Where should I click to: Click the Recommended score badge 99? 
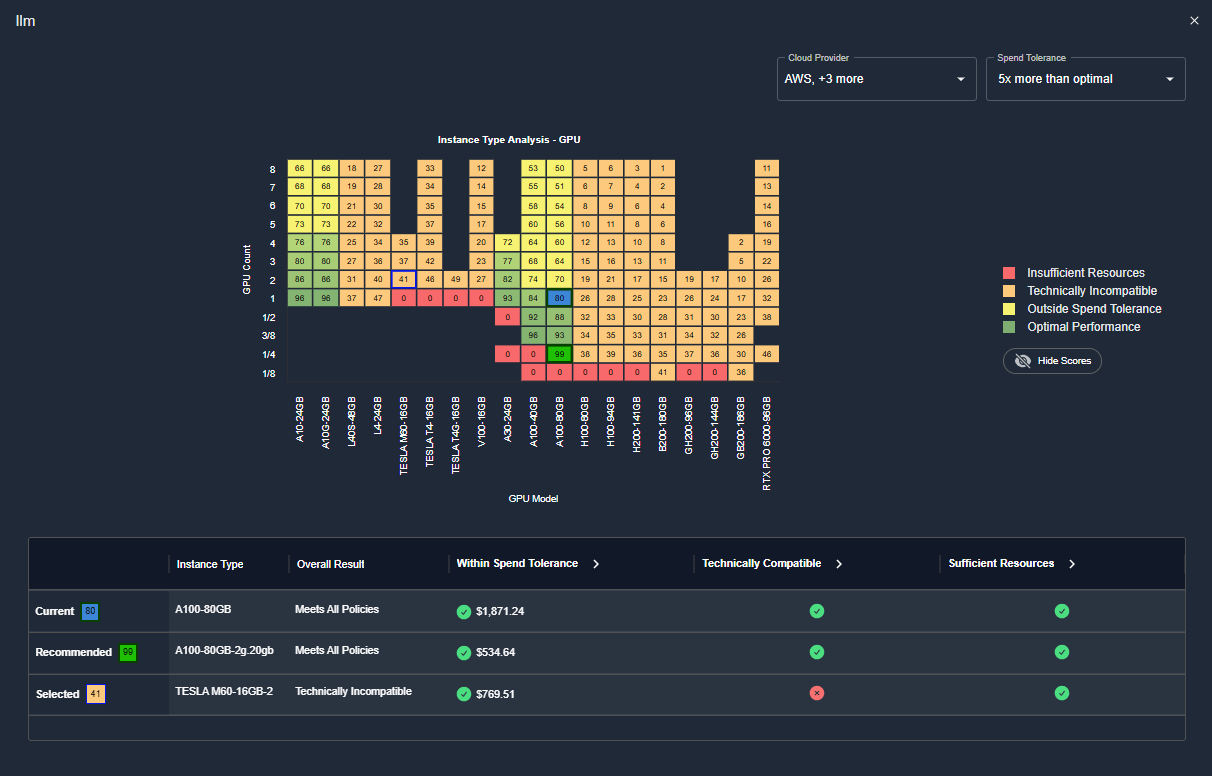click(x=128, y=652)
